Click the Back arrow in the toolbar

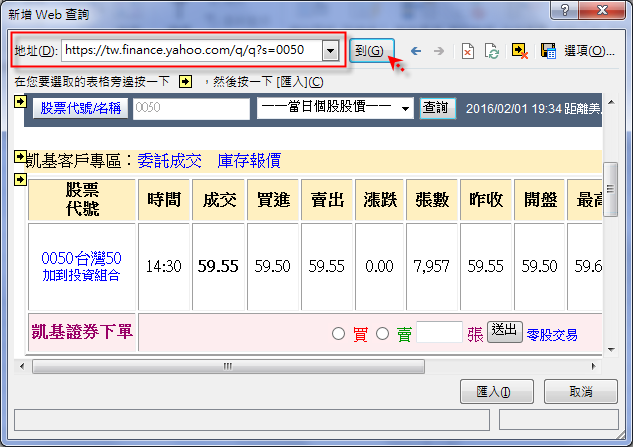(416, 51)
